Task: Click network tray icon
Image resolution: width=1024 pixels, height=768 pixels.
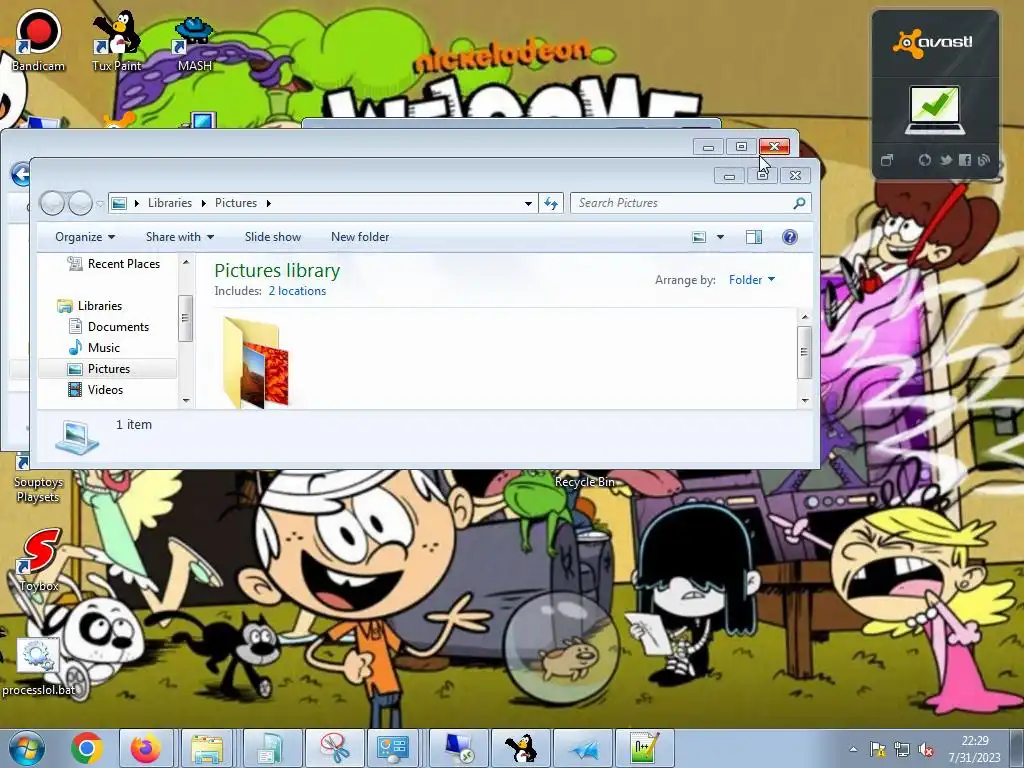Action: [902, 749]
